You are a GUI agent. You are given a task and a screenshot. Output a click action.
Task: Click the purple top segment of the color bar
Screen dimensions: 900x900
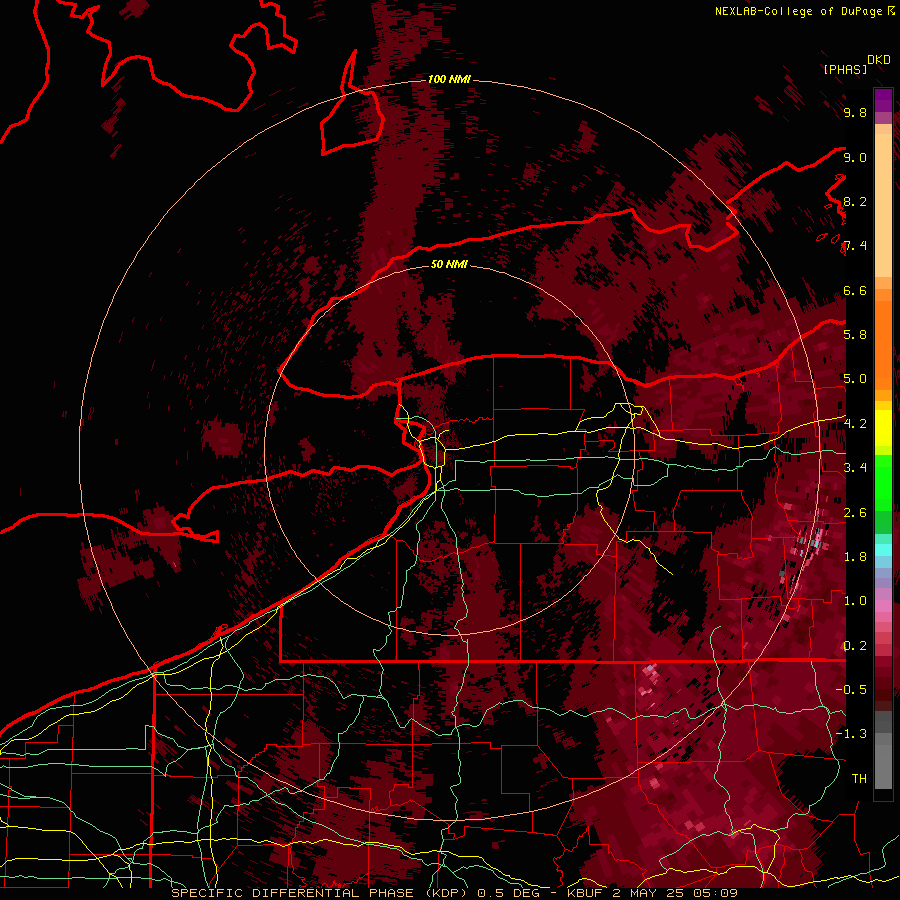click(x=883, y=100)
